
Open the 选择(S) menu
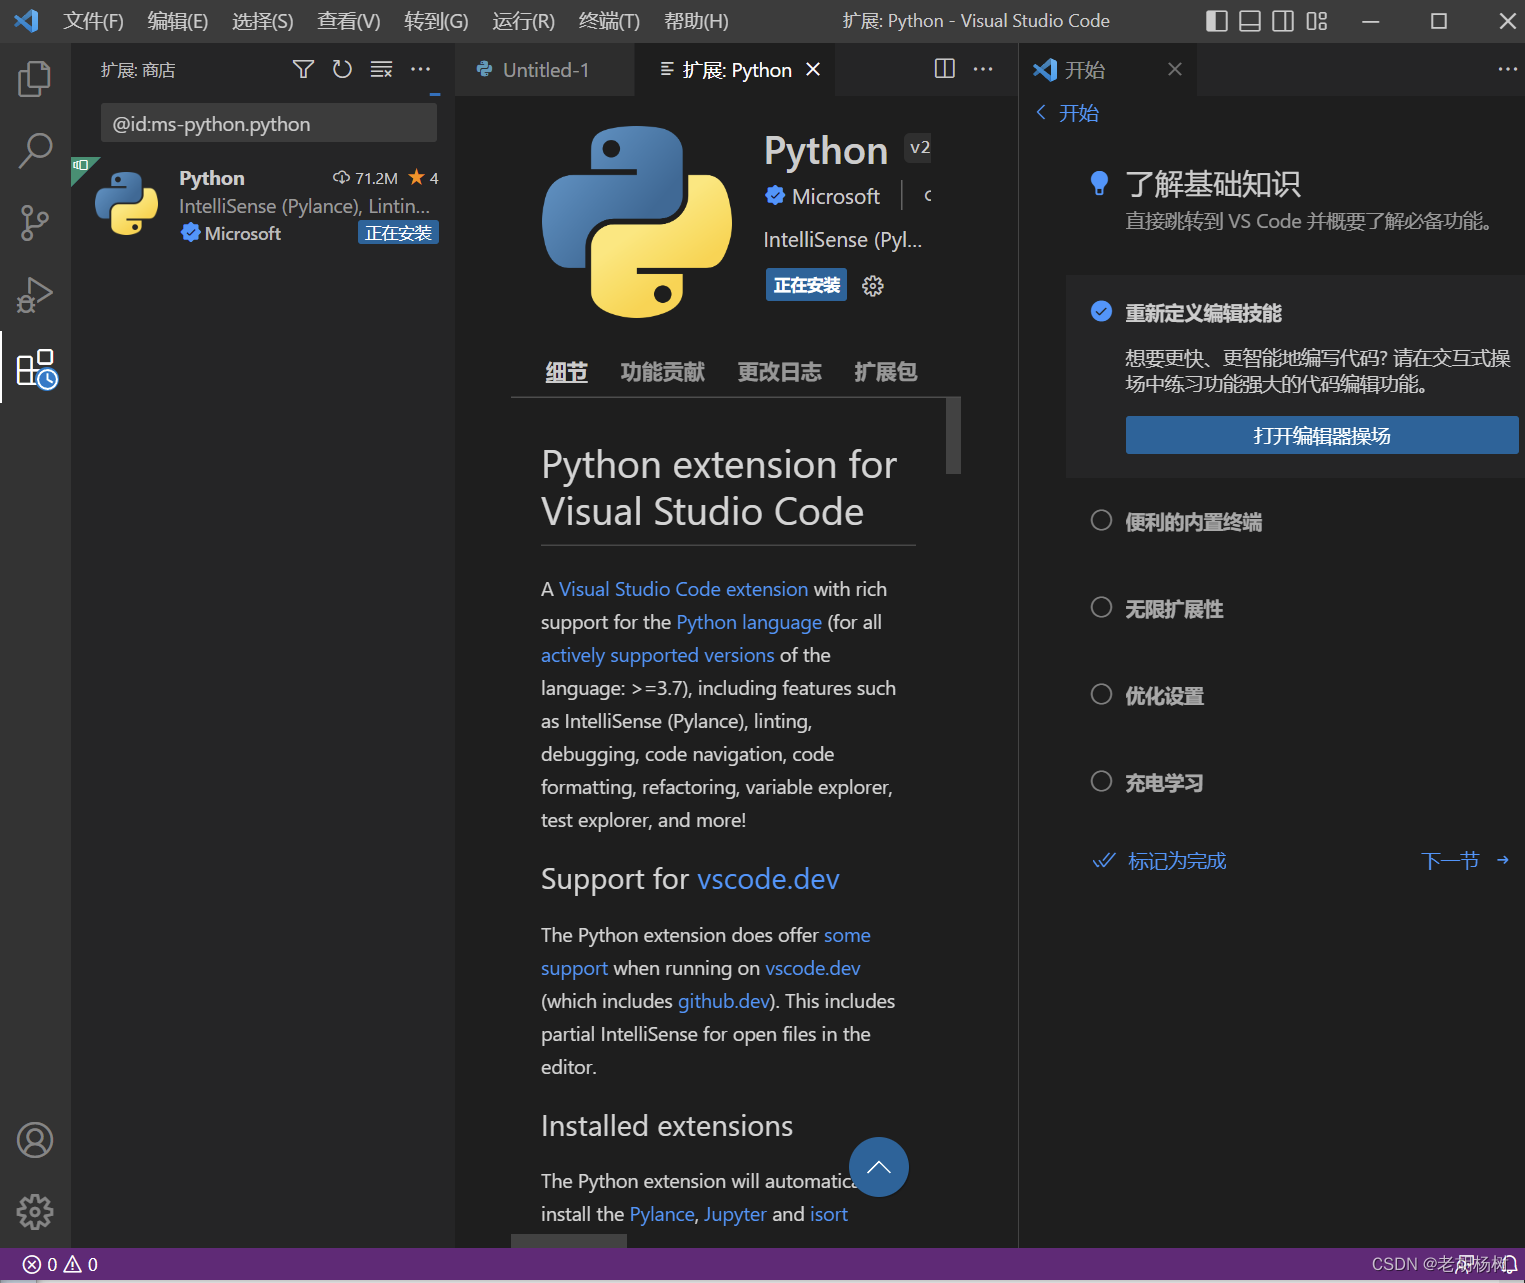pos(263,21)
